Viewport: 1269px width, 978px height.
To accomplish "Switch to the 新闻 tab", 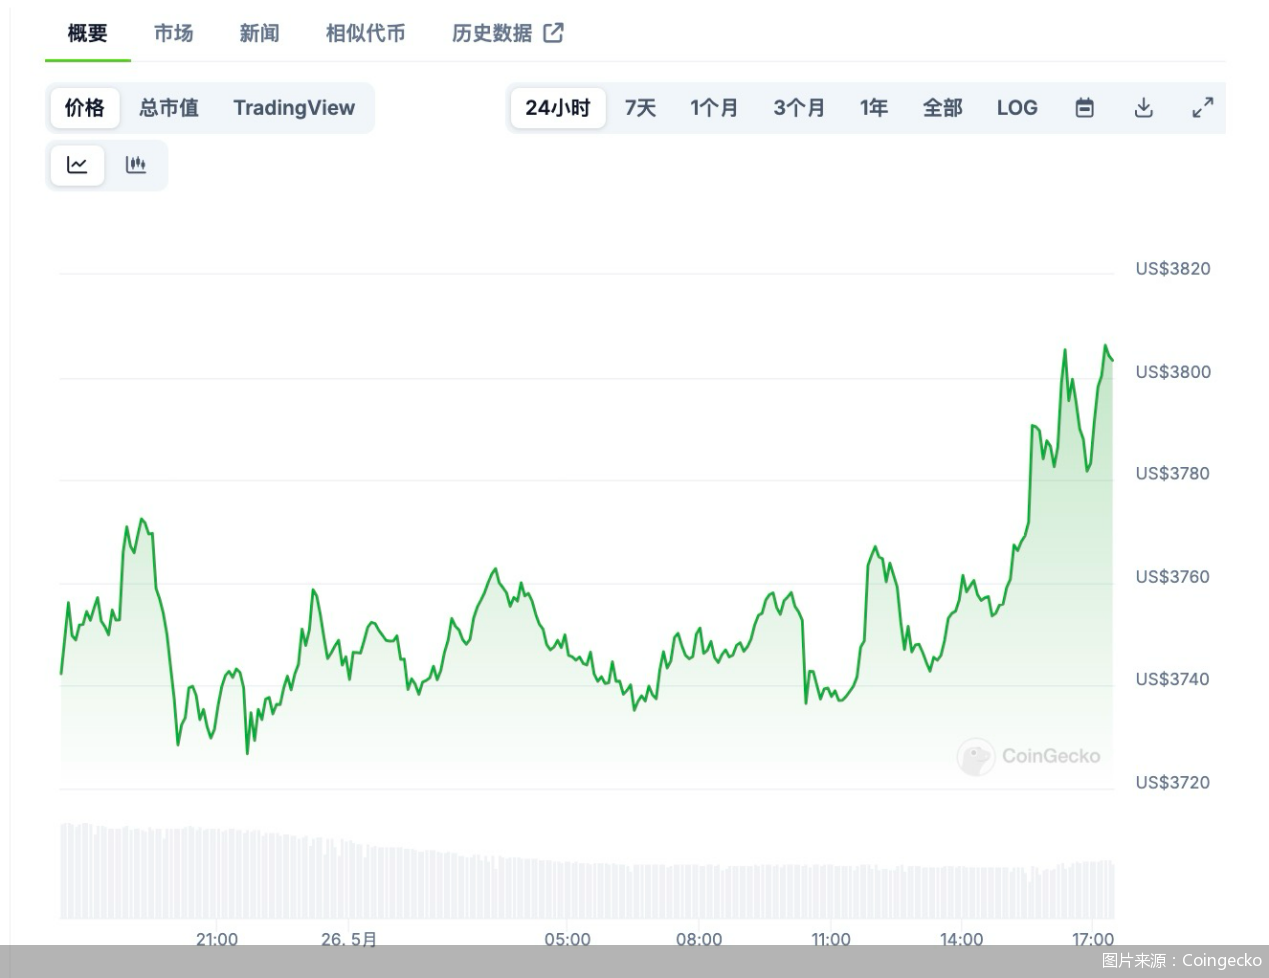I will pyautogui.click(x=258, y=32).
